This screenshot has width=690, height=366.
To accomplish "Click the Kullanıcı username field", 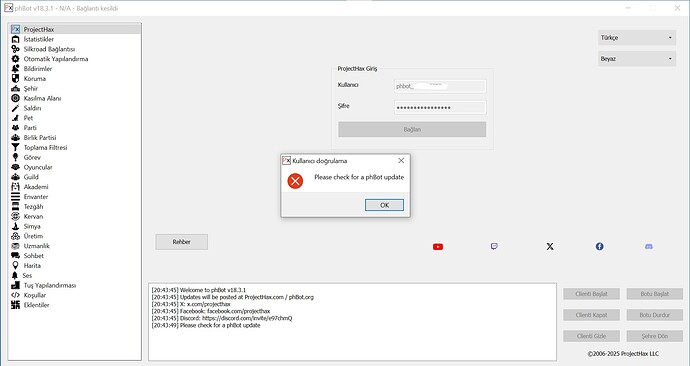I will click(x=440, y=86).
